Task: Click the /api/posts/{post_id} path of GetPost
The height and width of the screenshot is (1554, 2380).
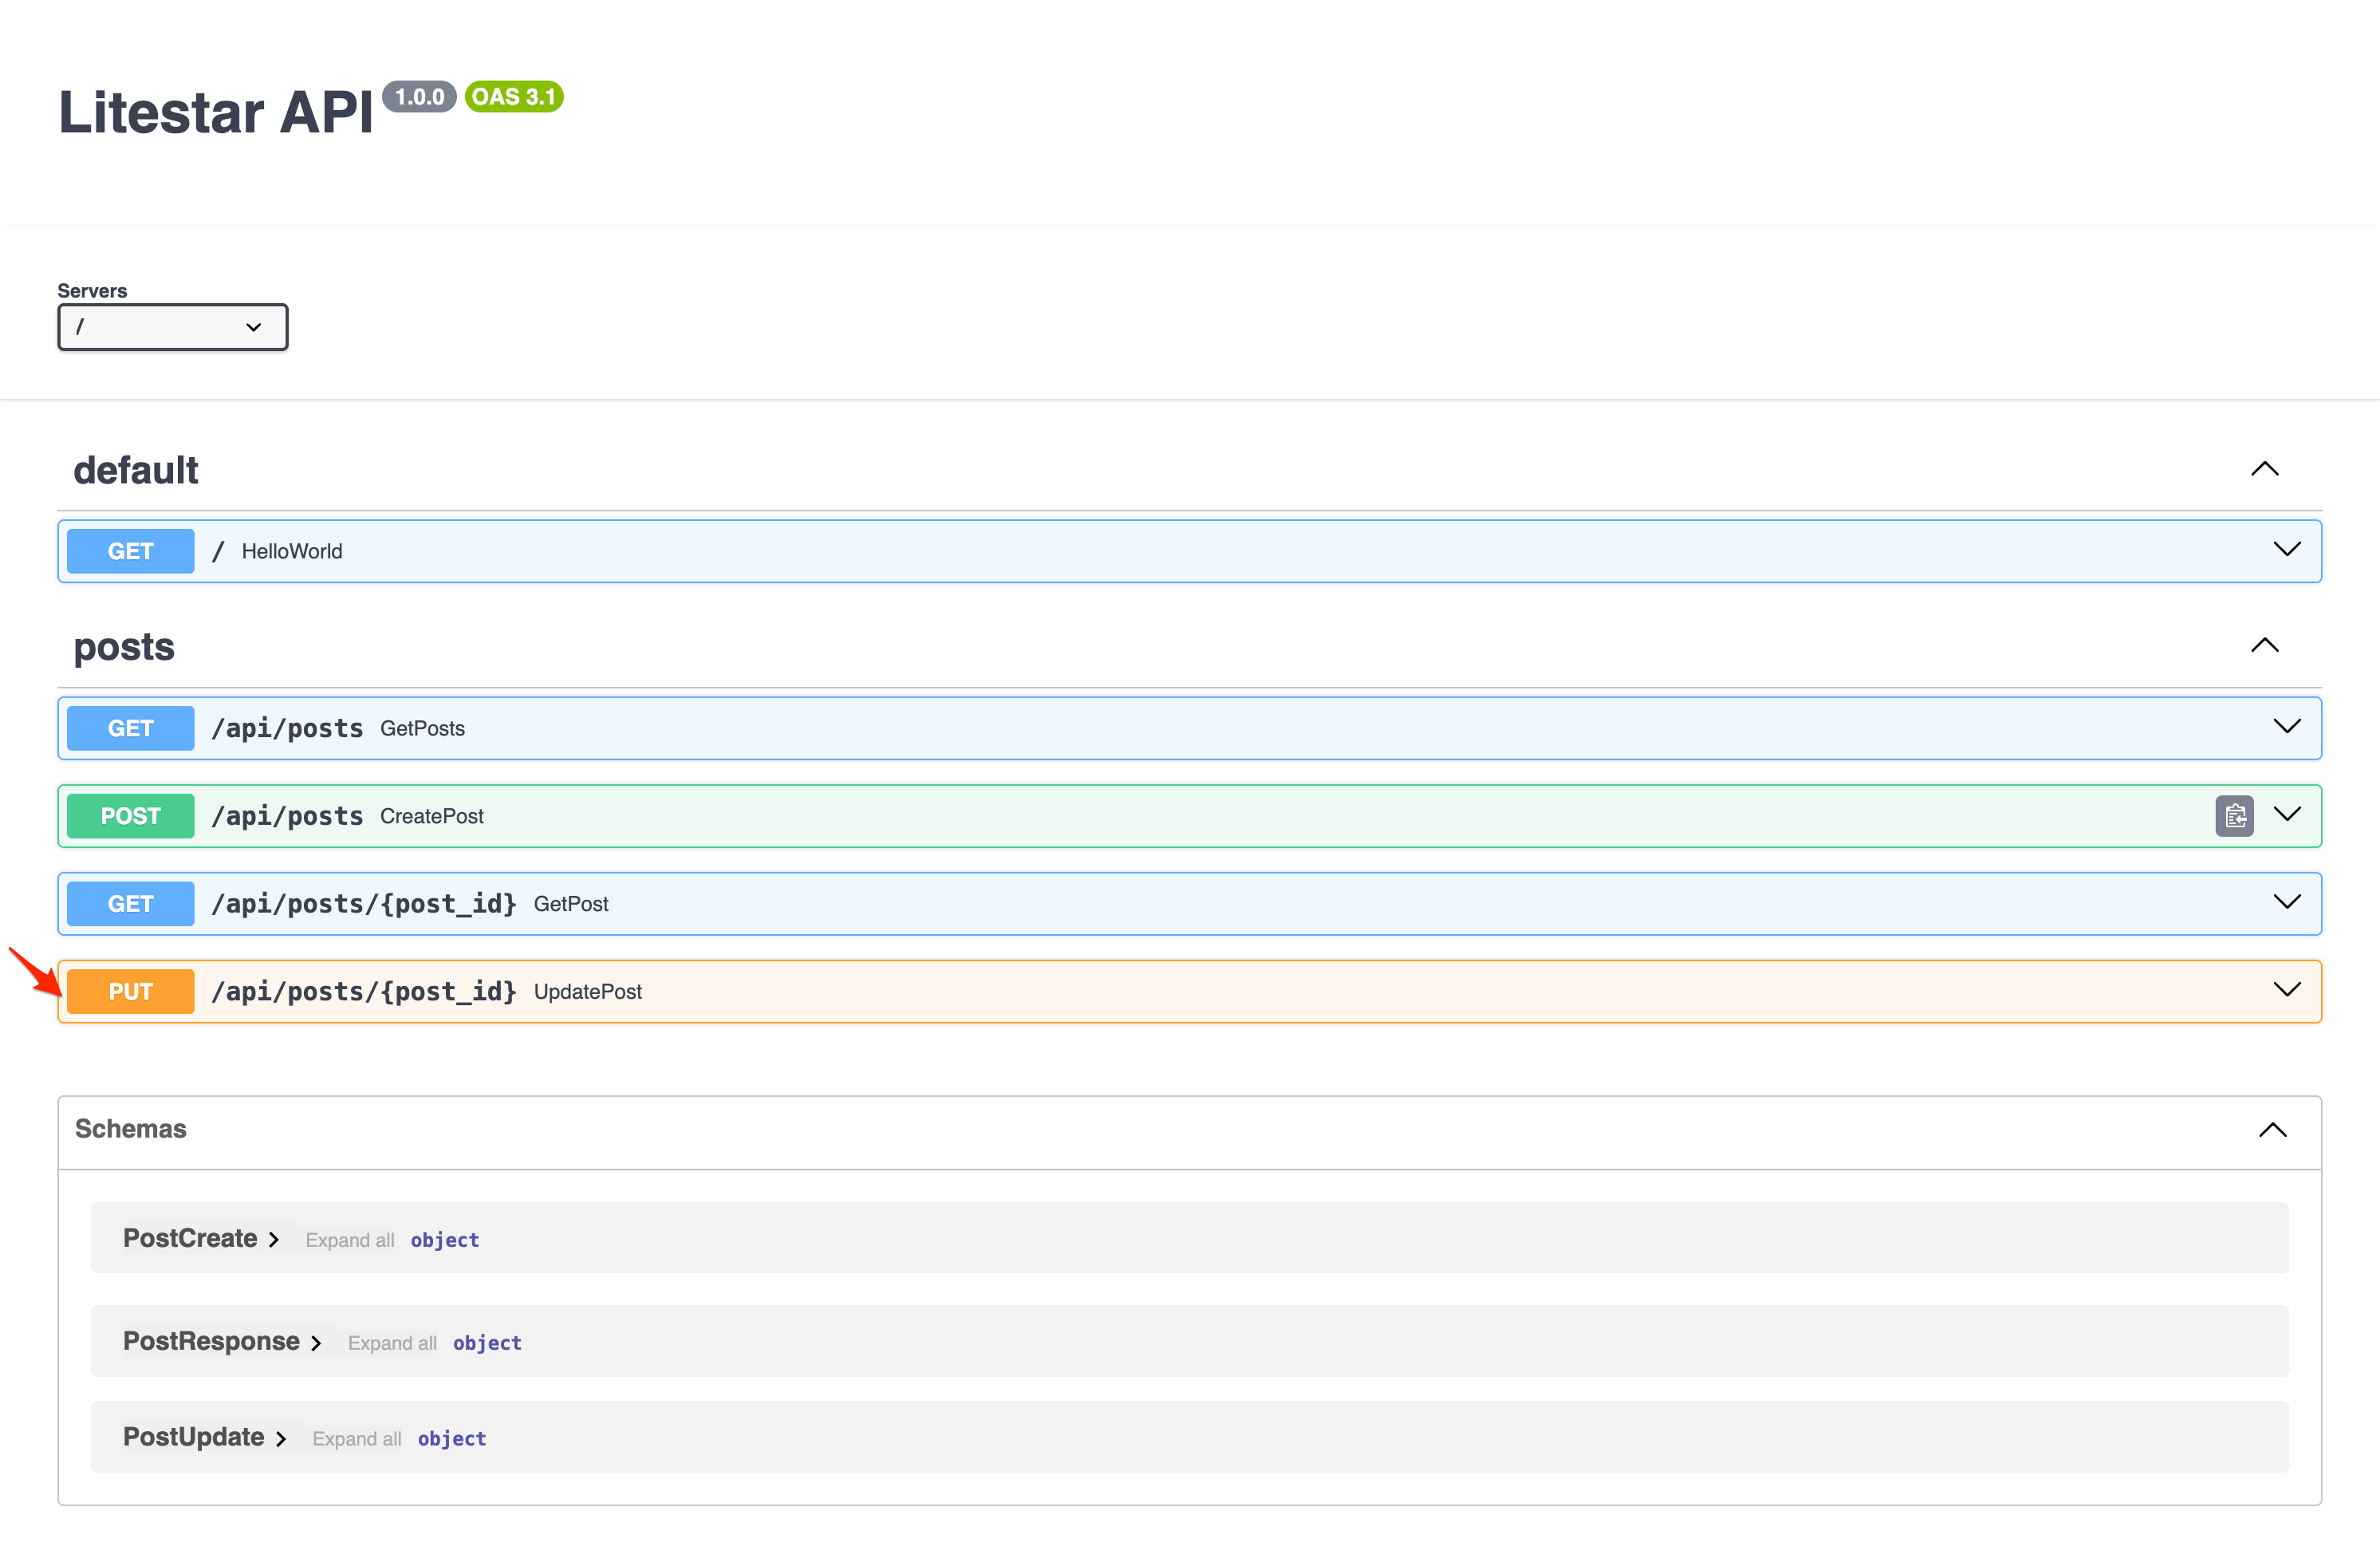Action: [364, 904]
